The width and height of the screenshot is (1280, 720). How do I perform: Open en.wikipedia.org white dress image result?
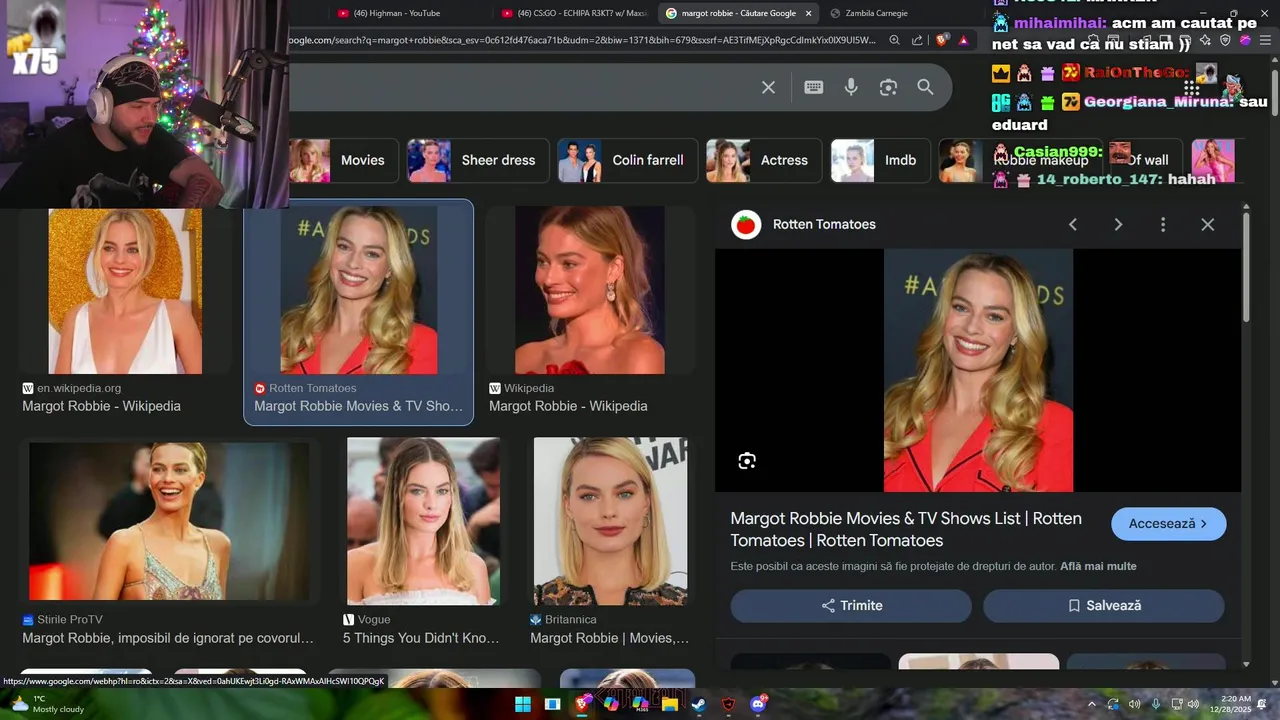pos(125,290)
